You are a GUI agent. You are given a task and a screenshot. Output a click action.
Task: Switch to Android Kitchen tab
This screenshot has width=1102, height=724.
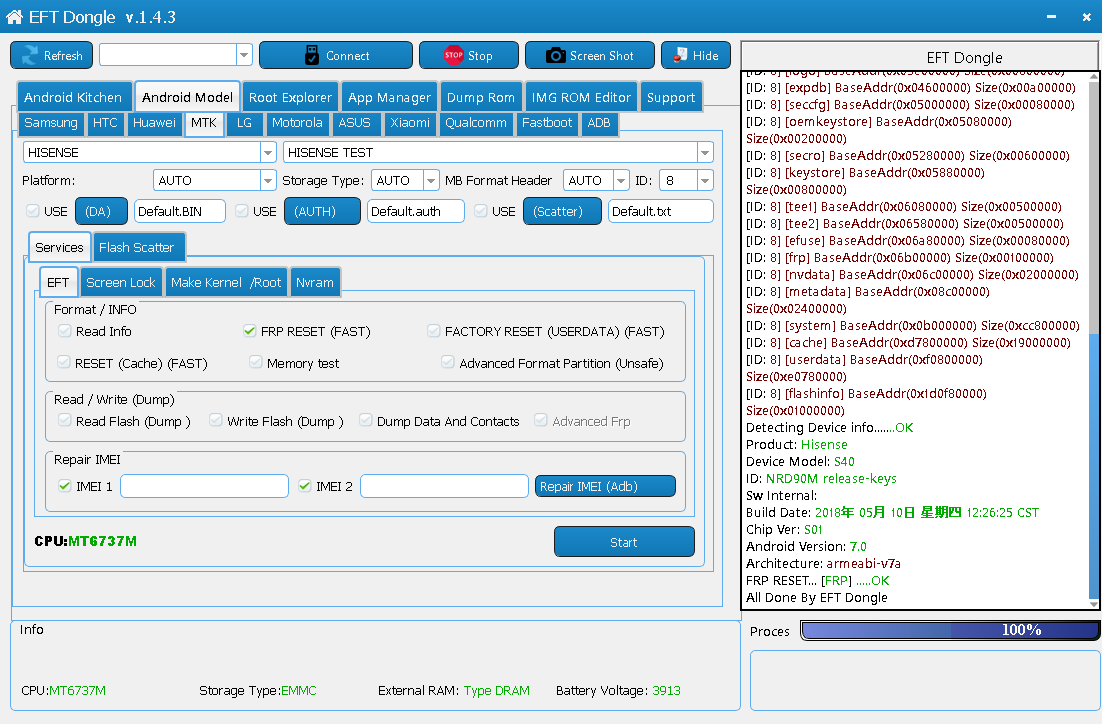click(73, 97)
